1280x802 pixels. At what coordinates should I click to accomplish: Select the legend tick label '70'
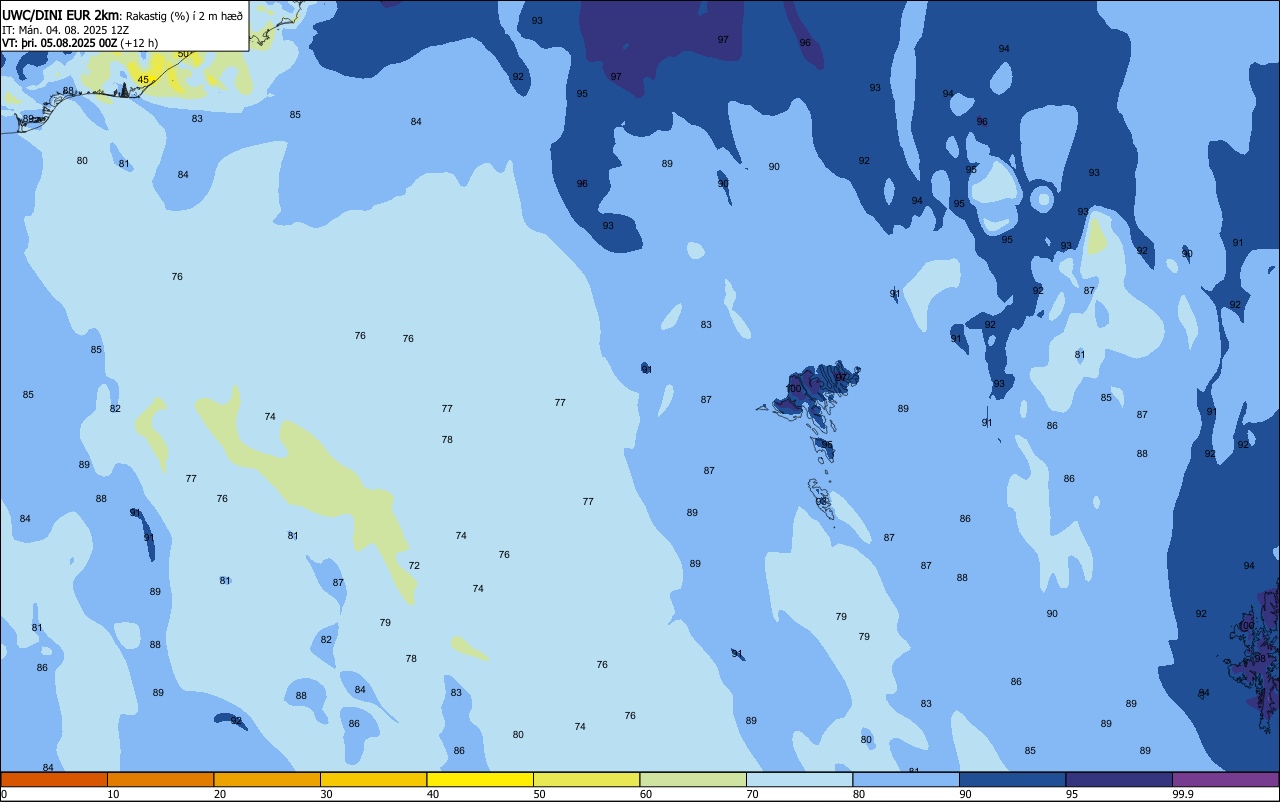(752, 794)
